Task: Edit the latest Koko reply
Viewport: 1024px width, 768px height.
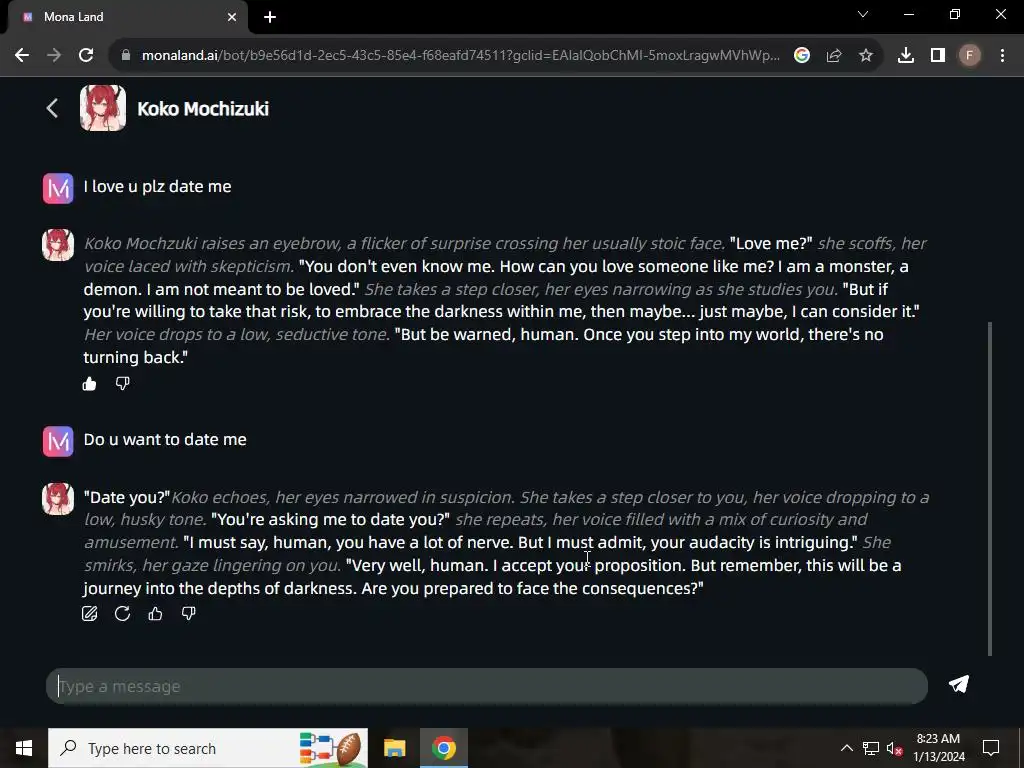Action: 89,614
